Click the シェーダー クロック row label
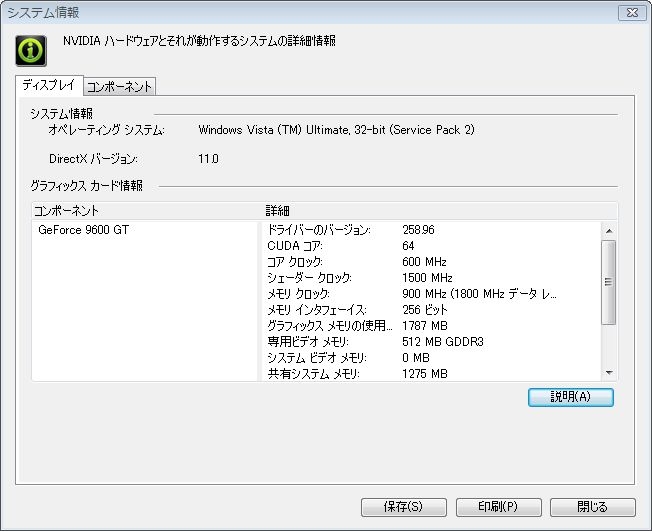This screenshot has width=652, height=531. point(309,278)
